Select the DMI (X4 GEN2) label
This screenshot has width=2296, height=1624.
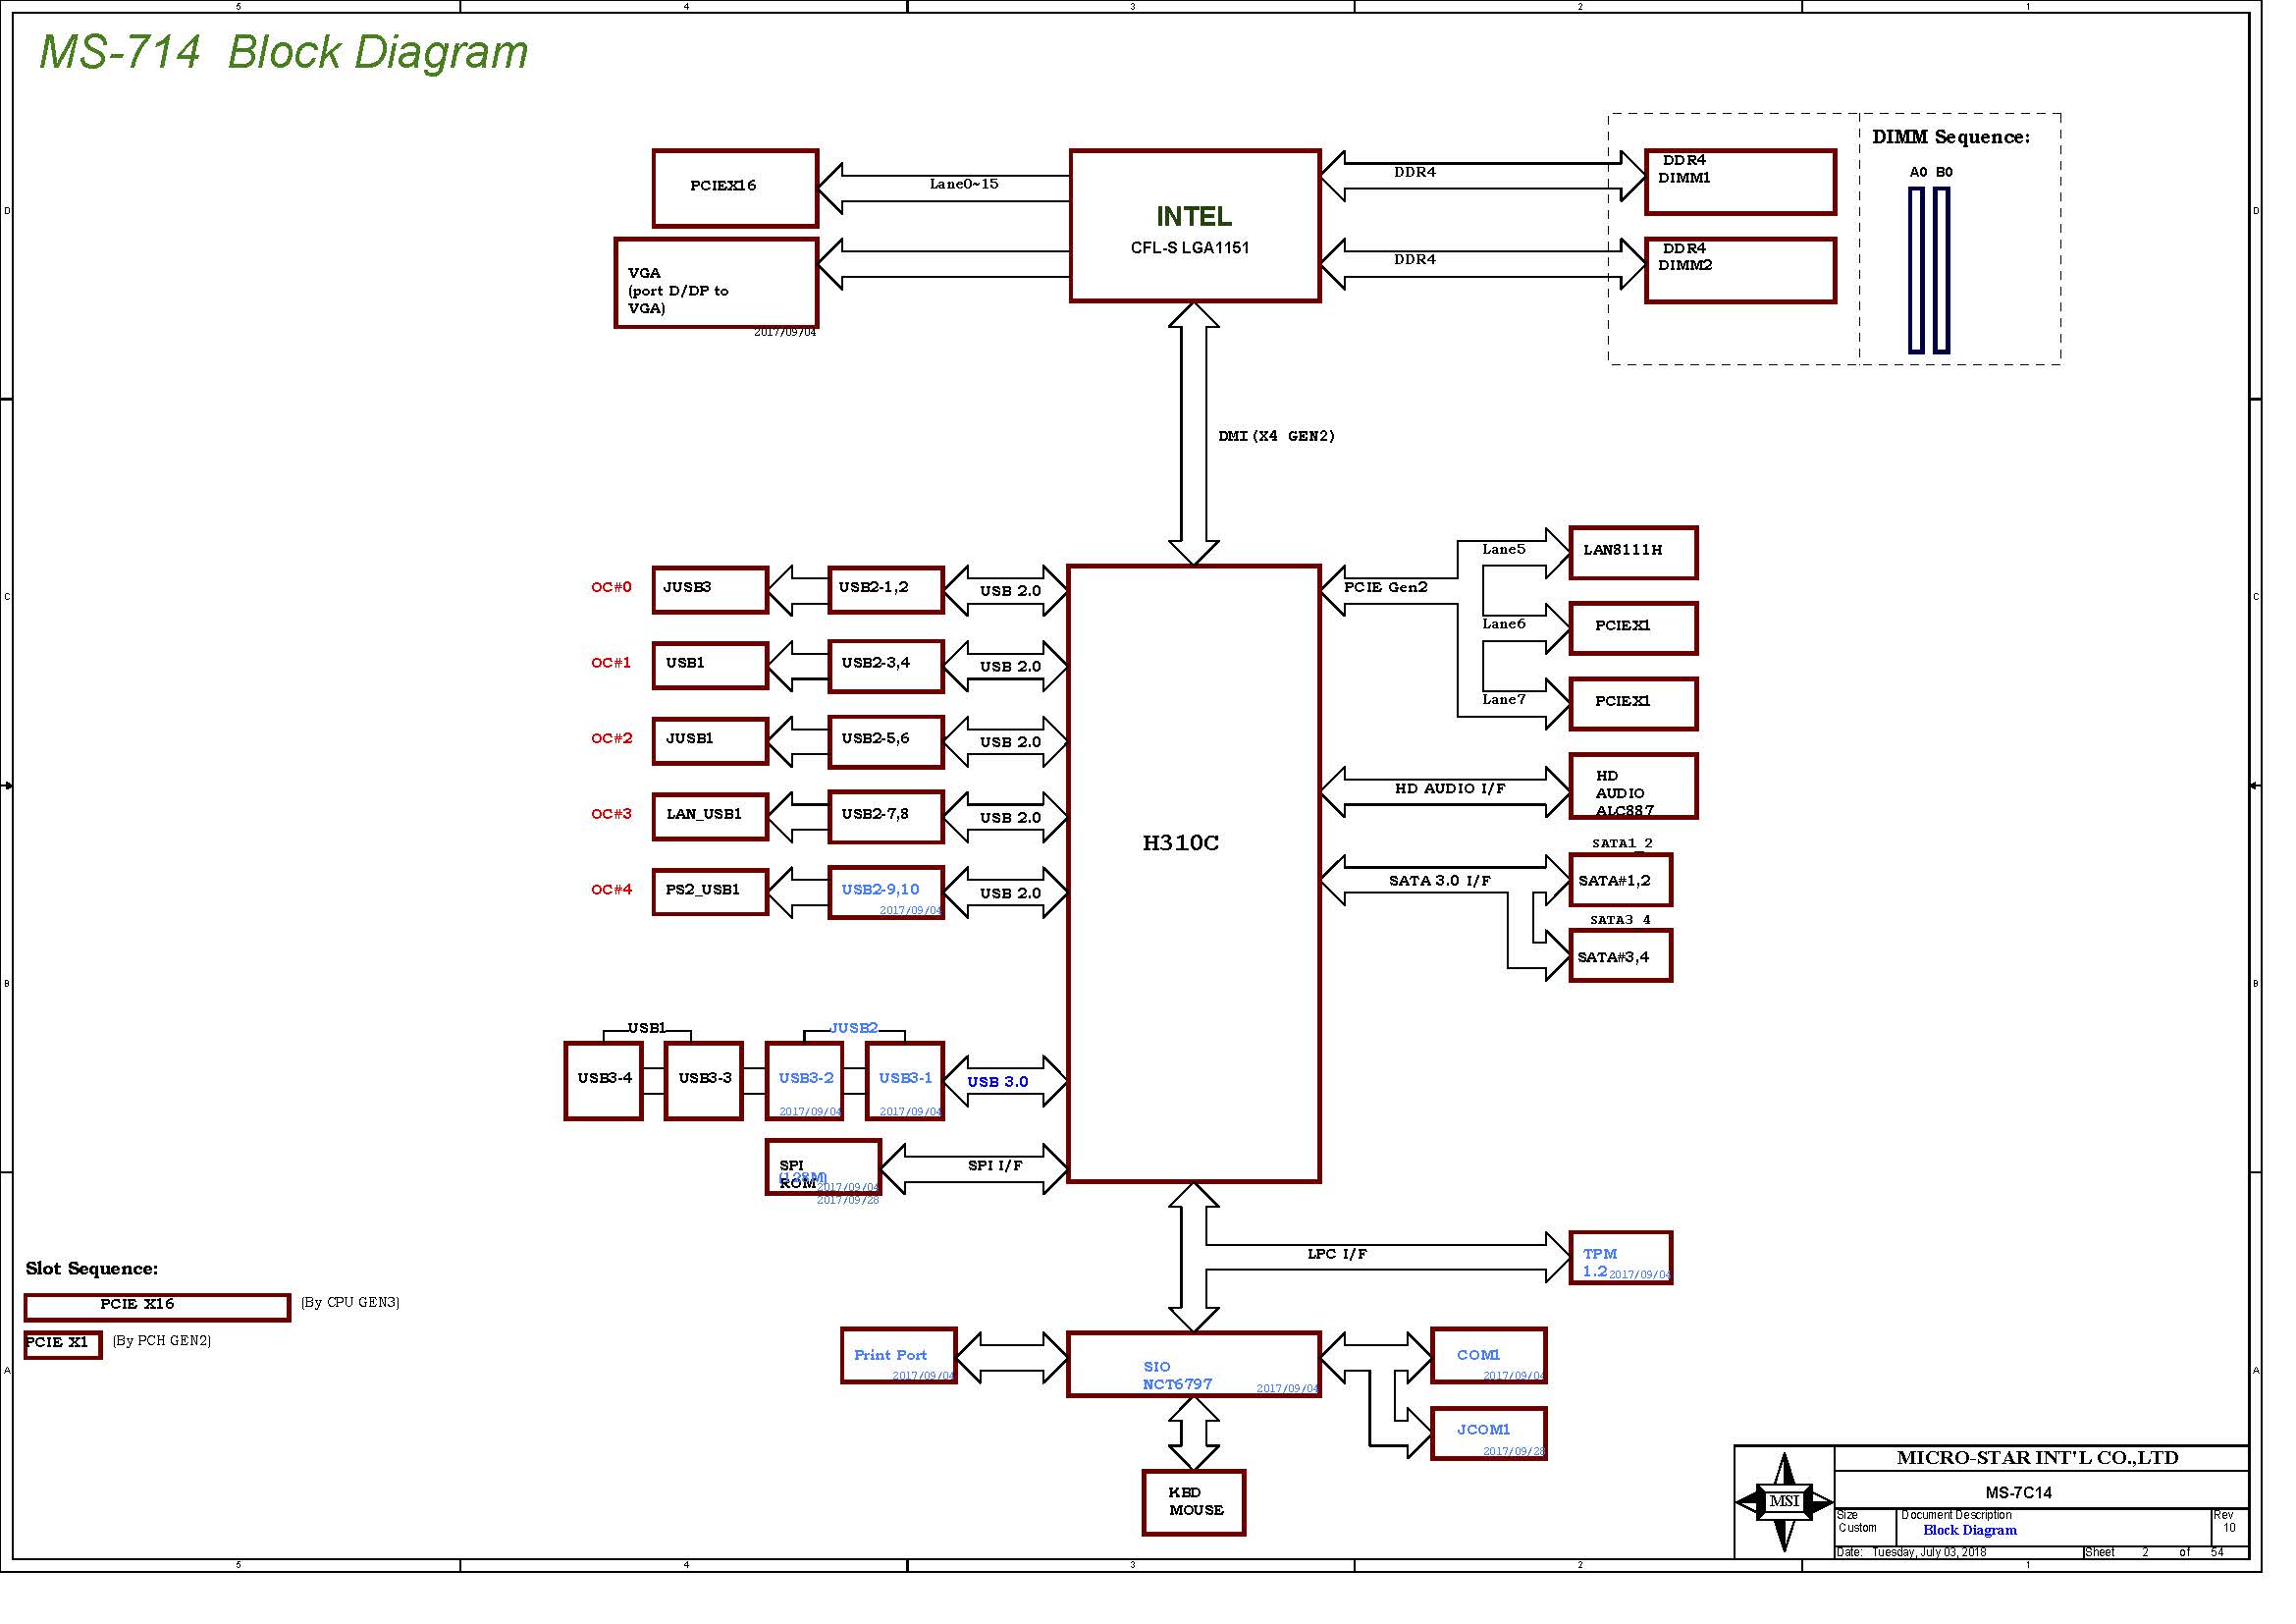tap(1276, 436)
